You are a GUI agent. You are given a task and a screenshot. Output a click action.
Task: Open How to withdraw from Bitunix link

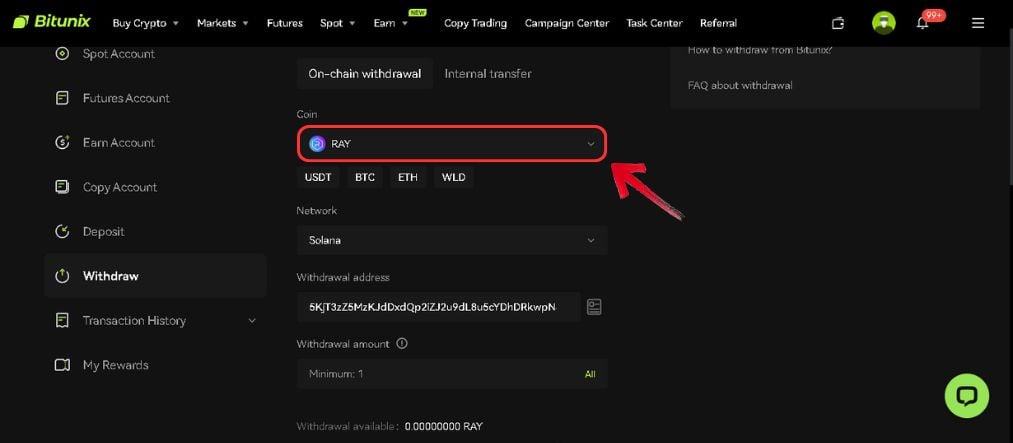click(x=760, y=50)
